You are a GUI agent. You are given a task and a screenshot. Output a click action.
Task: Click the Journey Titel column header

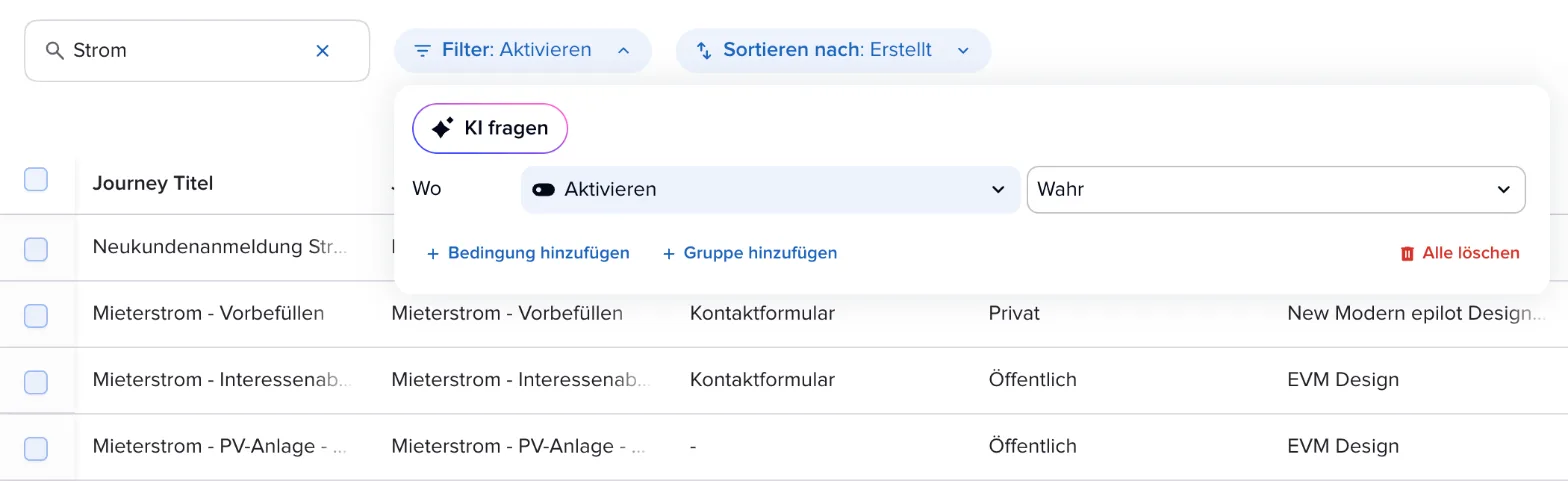[153, 183]
